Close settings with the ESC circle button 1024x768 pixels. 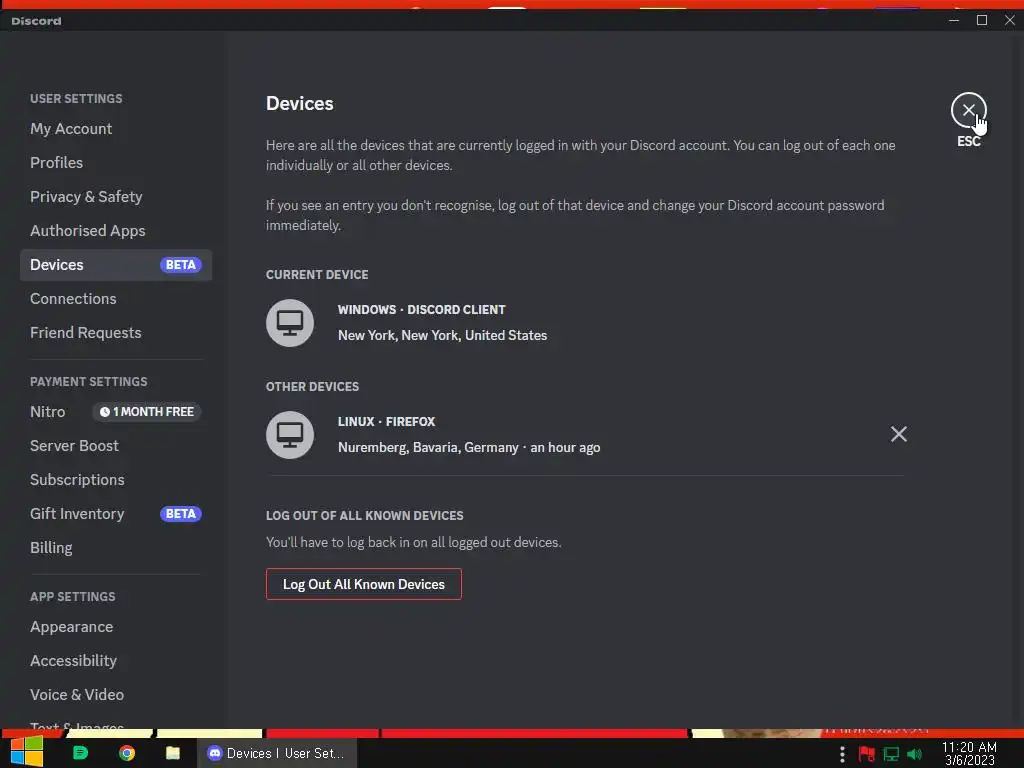(968, 110)
